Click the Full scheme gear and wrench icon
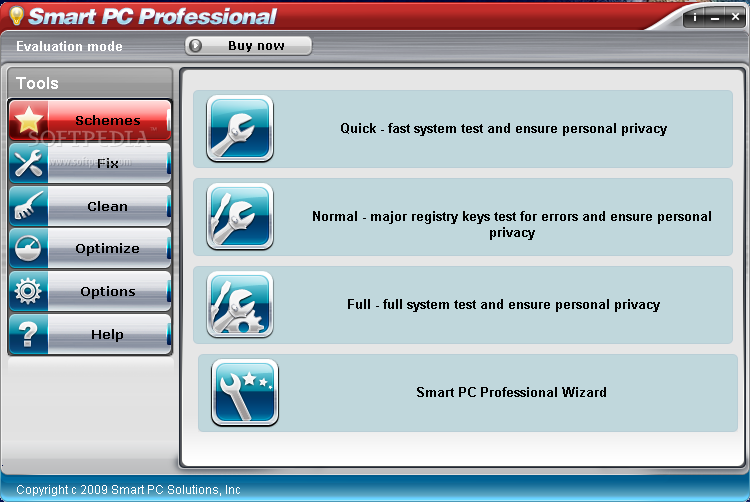 click(240, 304)
